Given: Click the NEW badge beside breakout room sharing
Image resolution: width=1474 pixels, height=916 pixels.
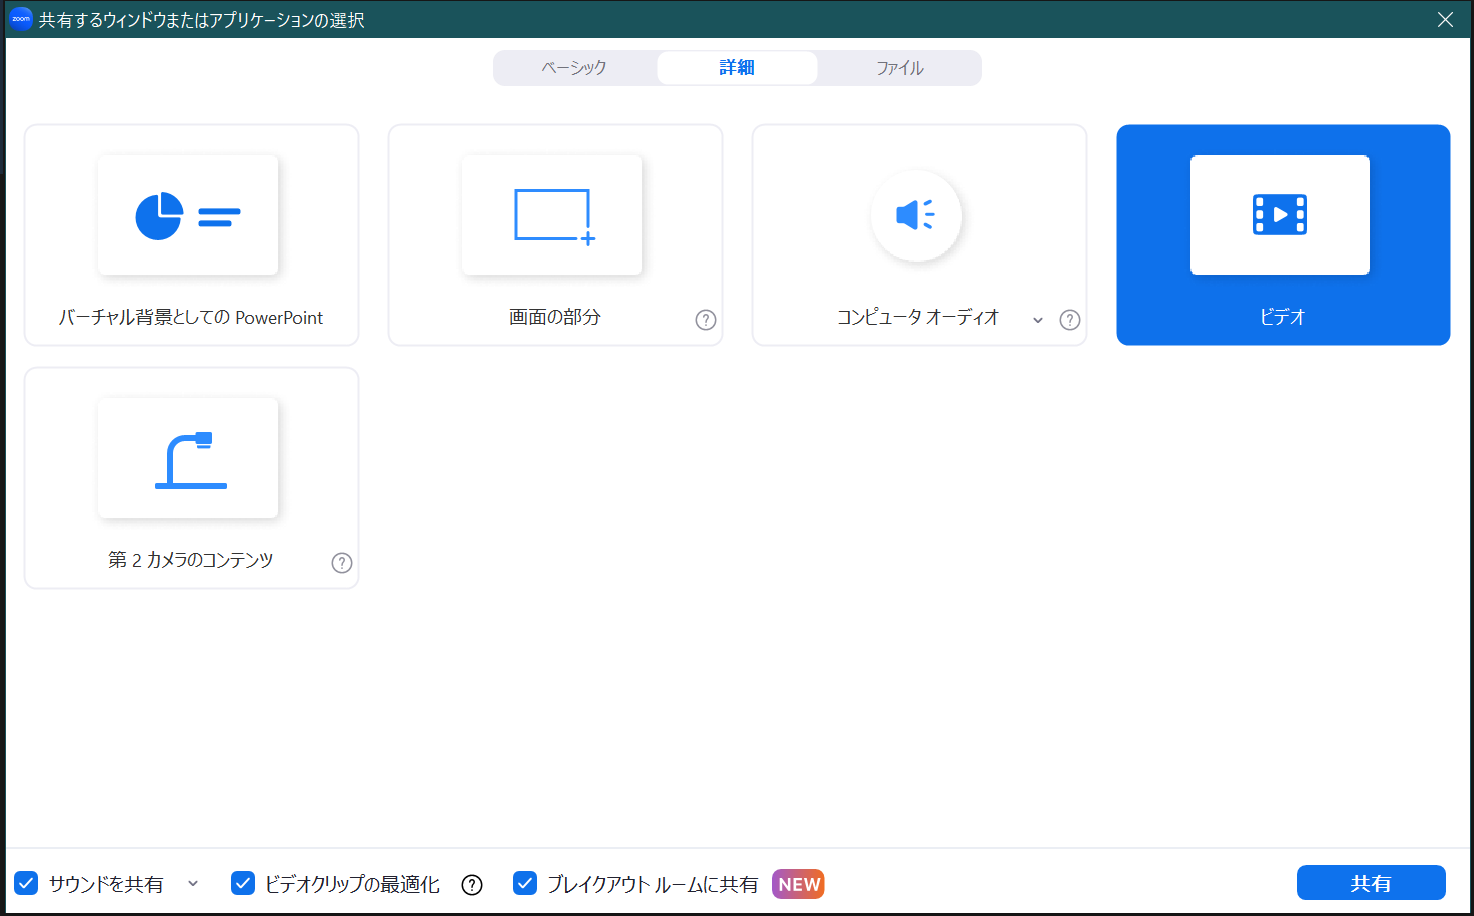Looking at the screenshot, I should pyautogui.click(x=798, y=884).
